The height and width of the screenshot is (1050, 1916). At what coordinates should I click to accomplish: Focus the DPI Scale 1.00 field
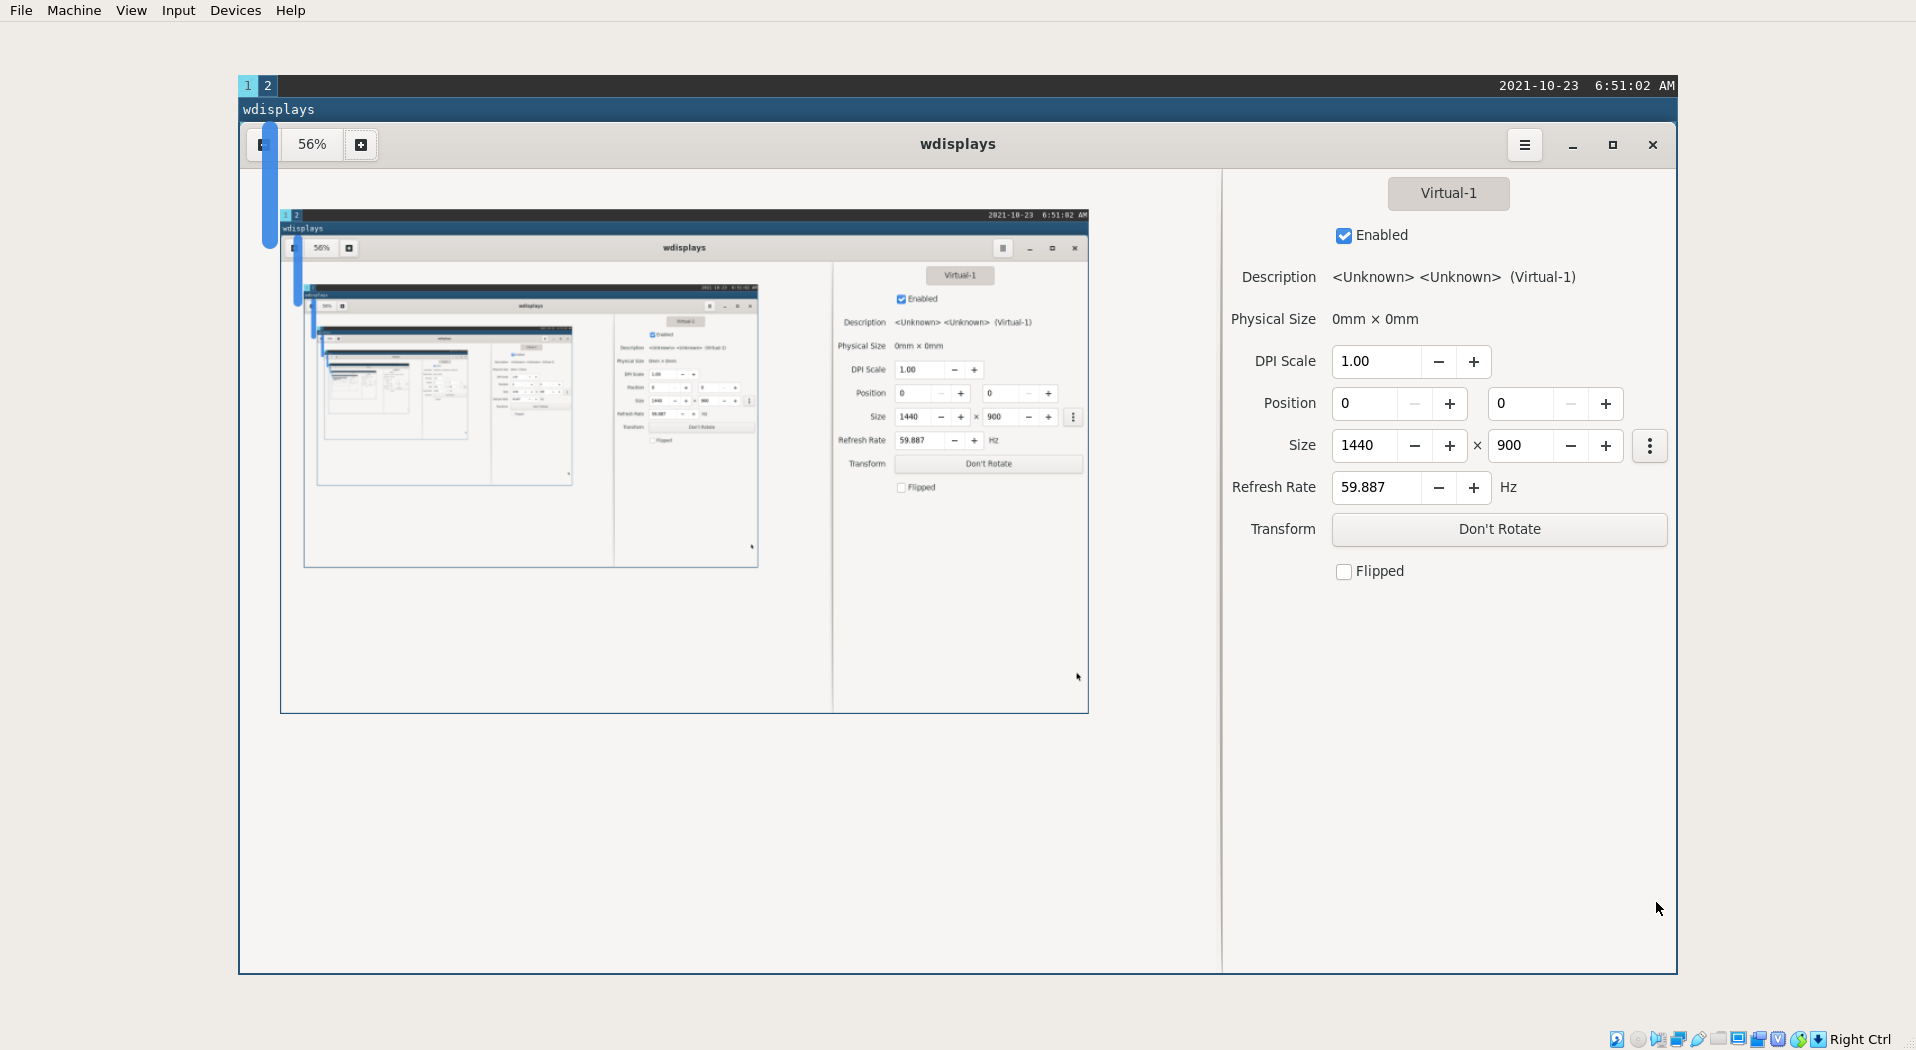coord(1377,362)
